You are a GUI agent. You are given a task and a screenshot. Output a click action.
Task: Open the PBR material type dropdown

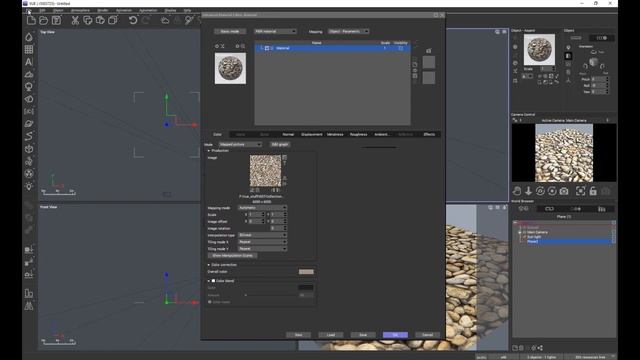275,31
